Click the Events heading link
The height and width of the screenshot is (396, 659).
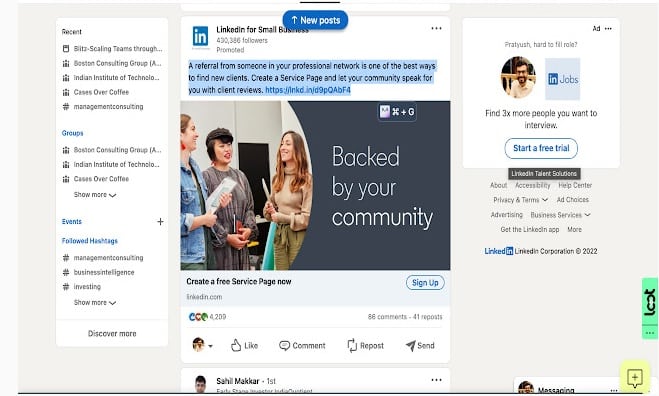(72, 222)
